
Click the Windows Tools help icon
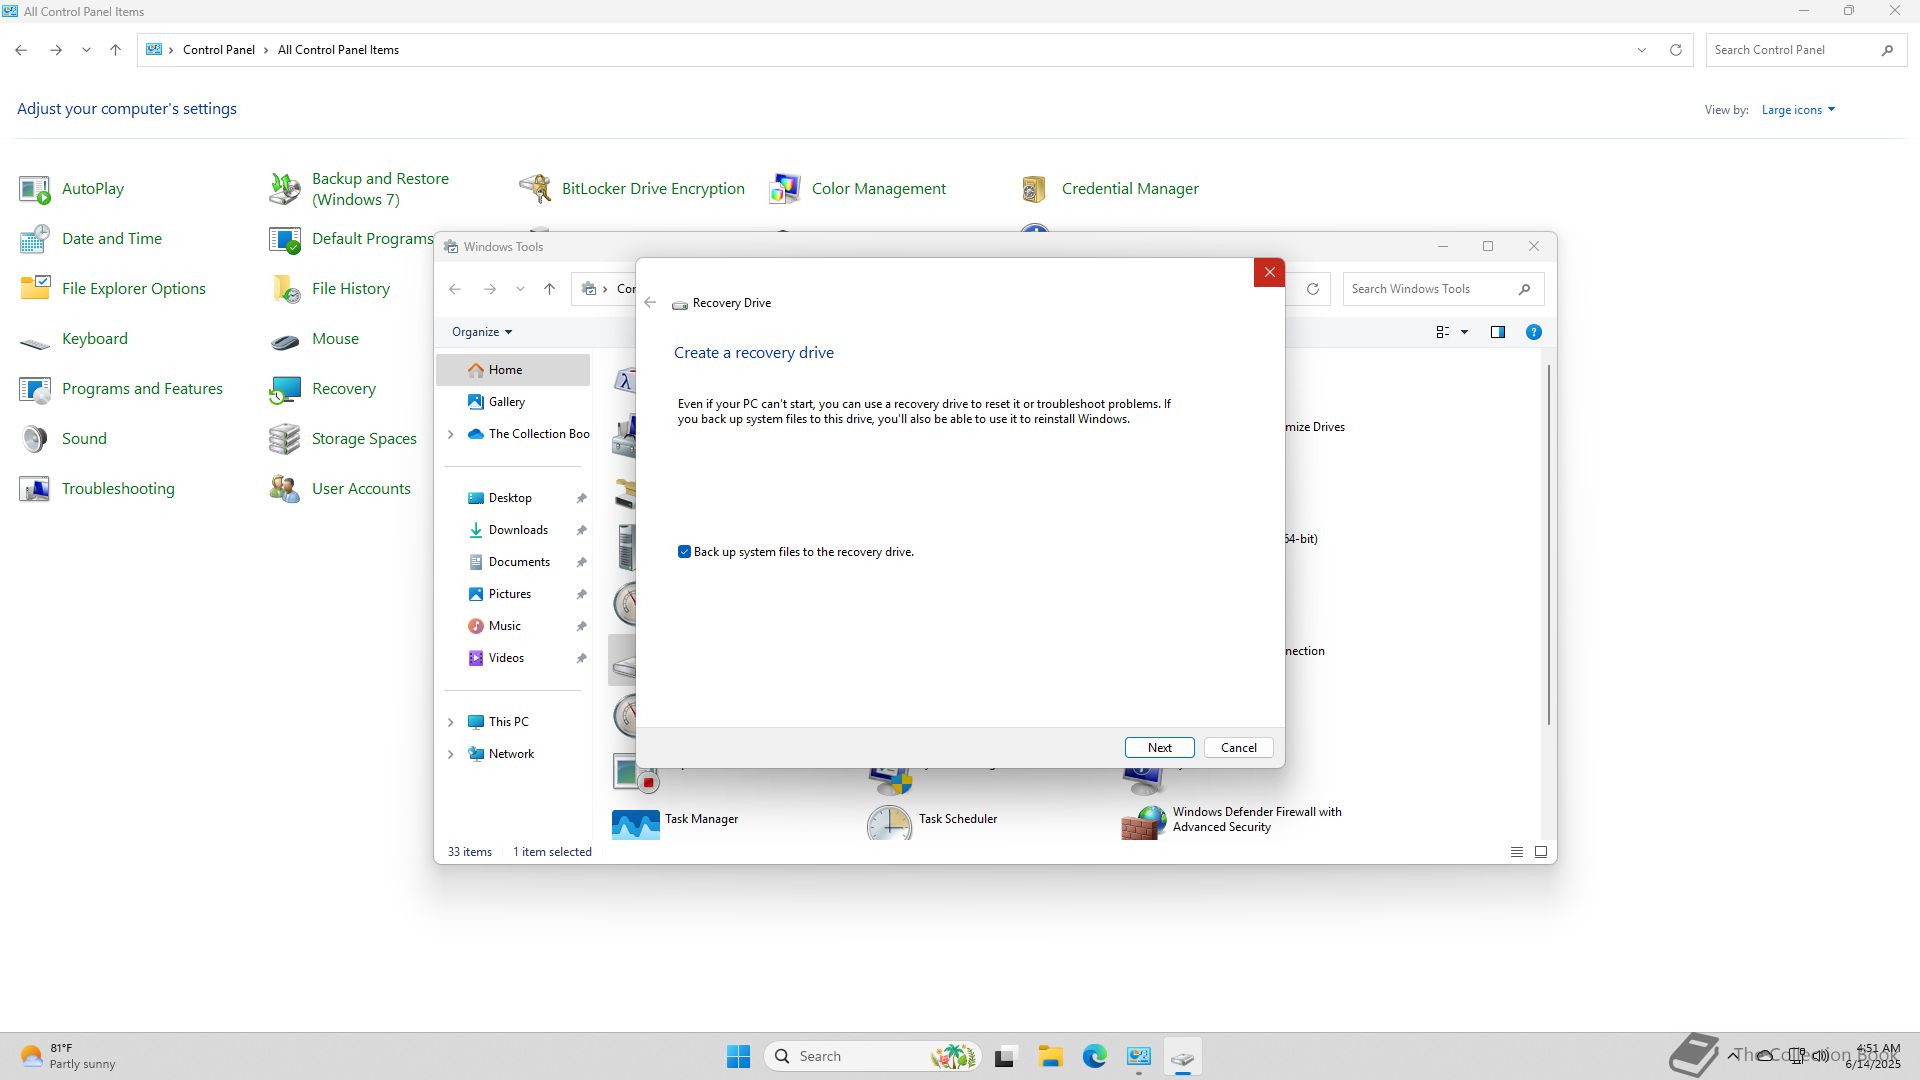coord(1533,332)
